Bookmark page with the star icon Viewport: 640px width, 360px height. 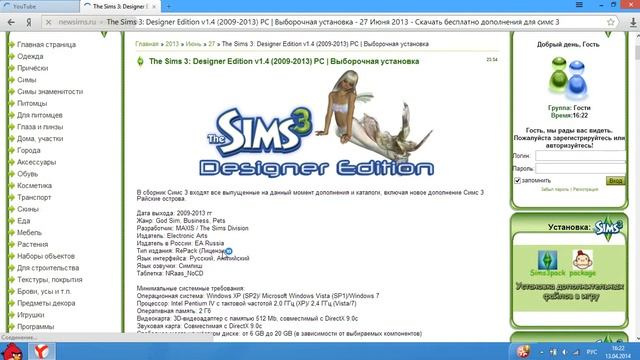coord(610,22)
